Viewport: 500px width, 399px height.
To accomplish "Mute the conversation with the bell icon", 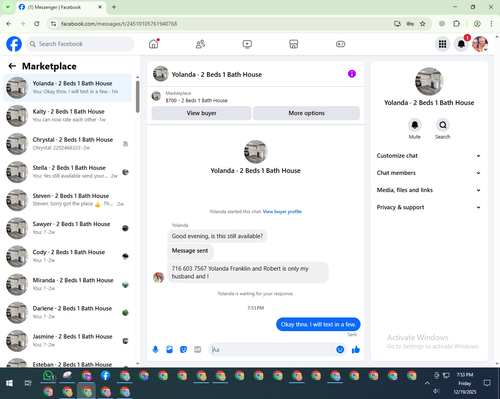I will tap(415, 125).
